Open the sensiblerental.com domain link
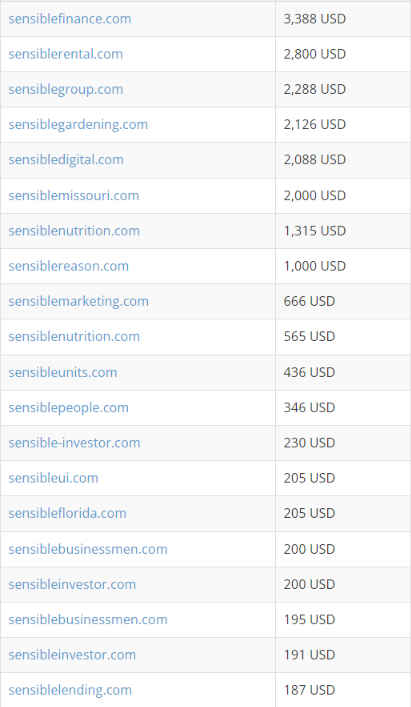 (x=65, y=54)
